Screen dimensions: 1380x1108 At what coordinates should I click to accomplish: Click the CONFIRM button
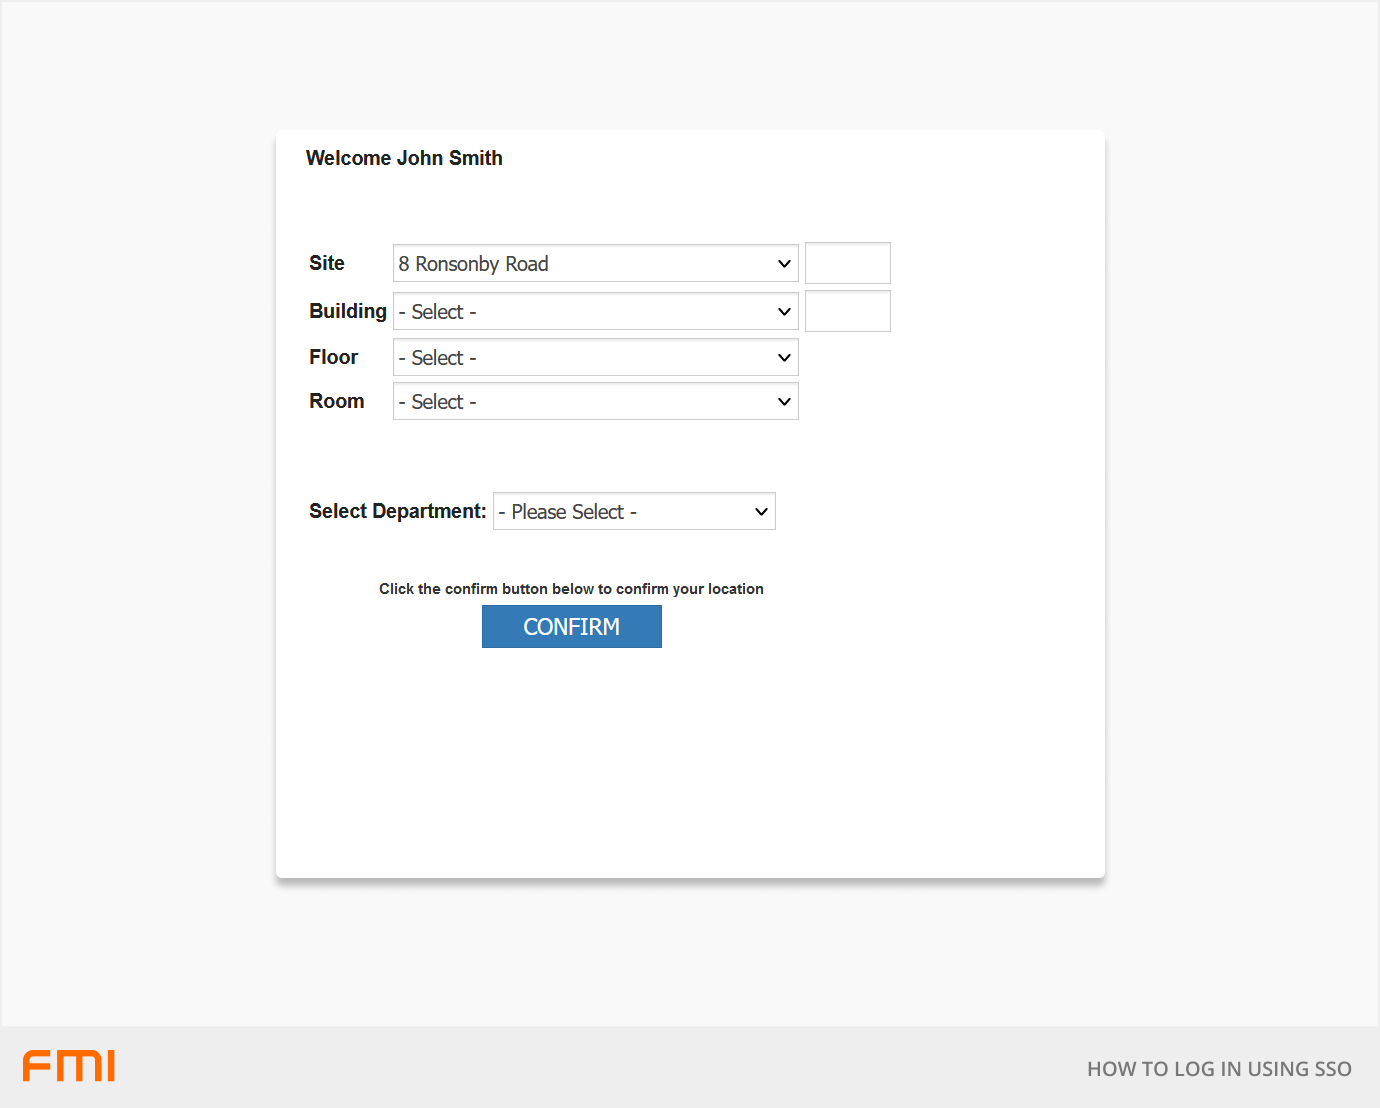(x=571, y=626)
